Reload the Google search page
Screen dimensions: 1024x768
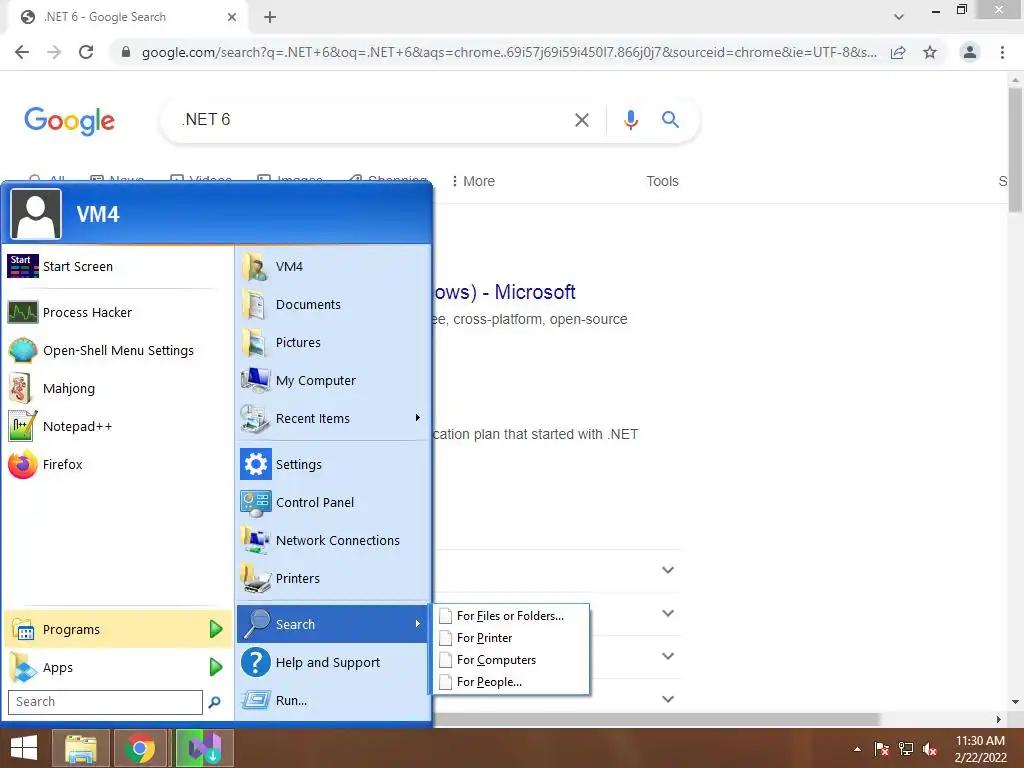[x=86, y=52]
